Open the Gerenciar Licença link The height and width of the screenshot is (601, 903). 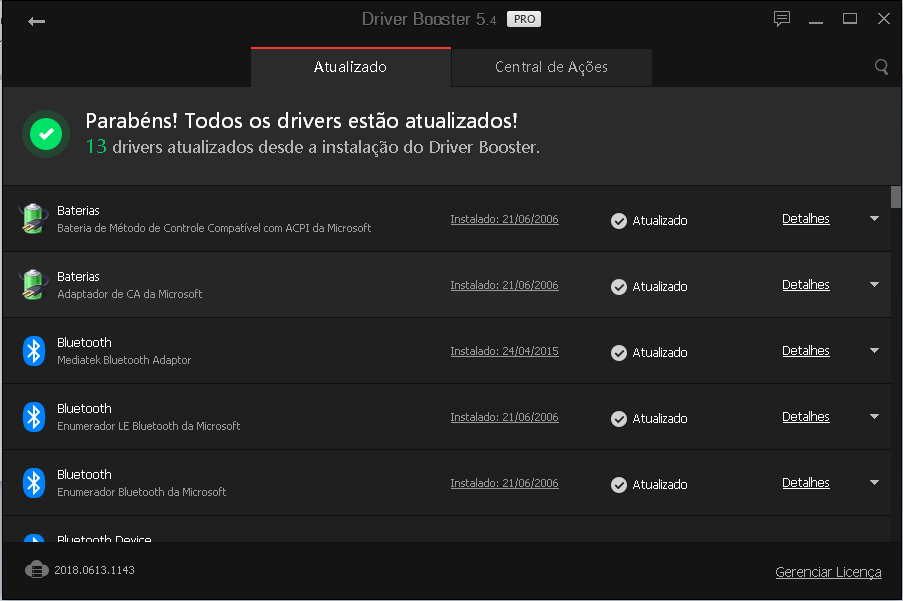tap(828, 572)
